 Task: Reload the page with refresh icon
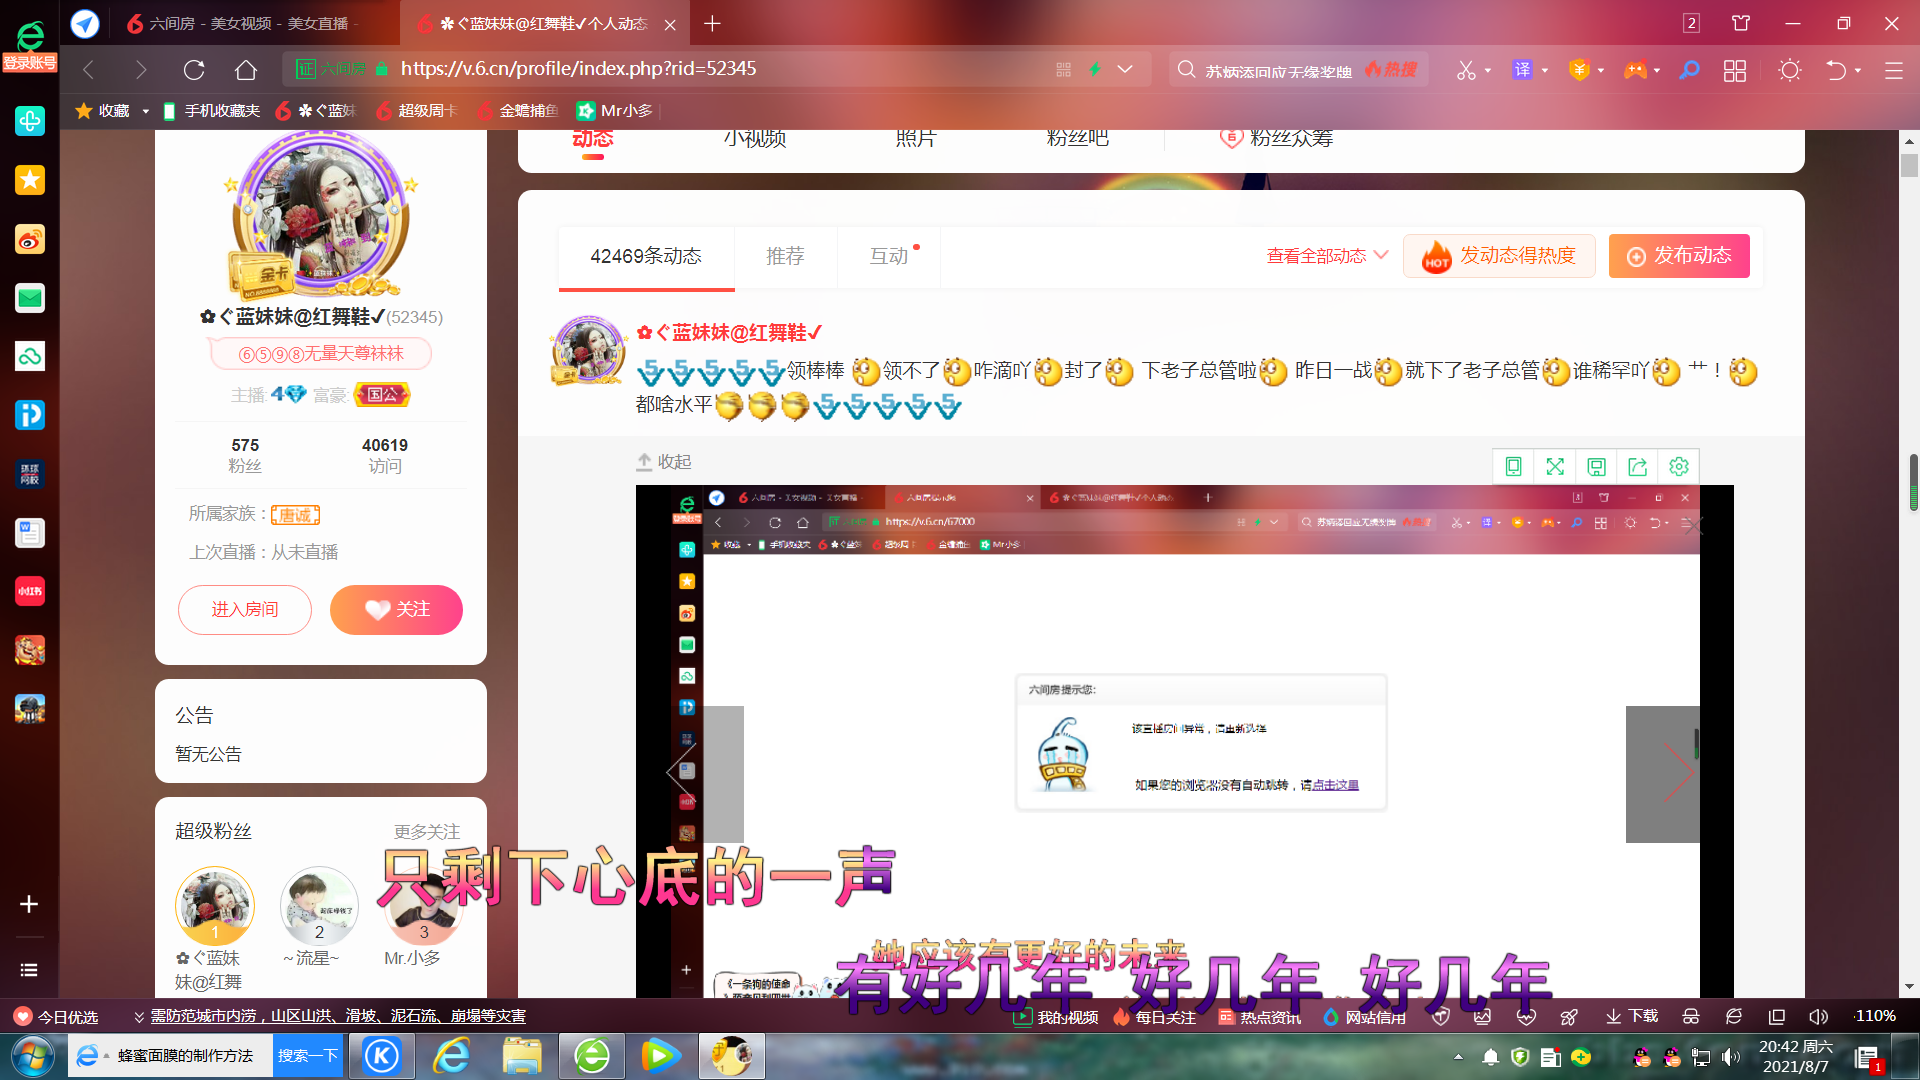pos(194,69)
